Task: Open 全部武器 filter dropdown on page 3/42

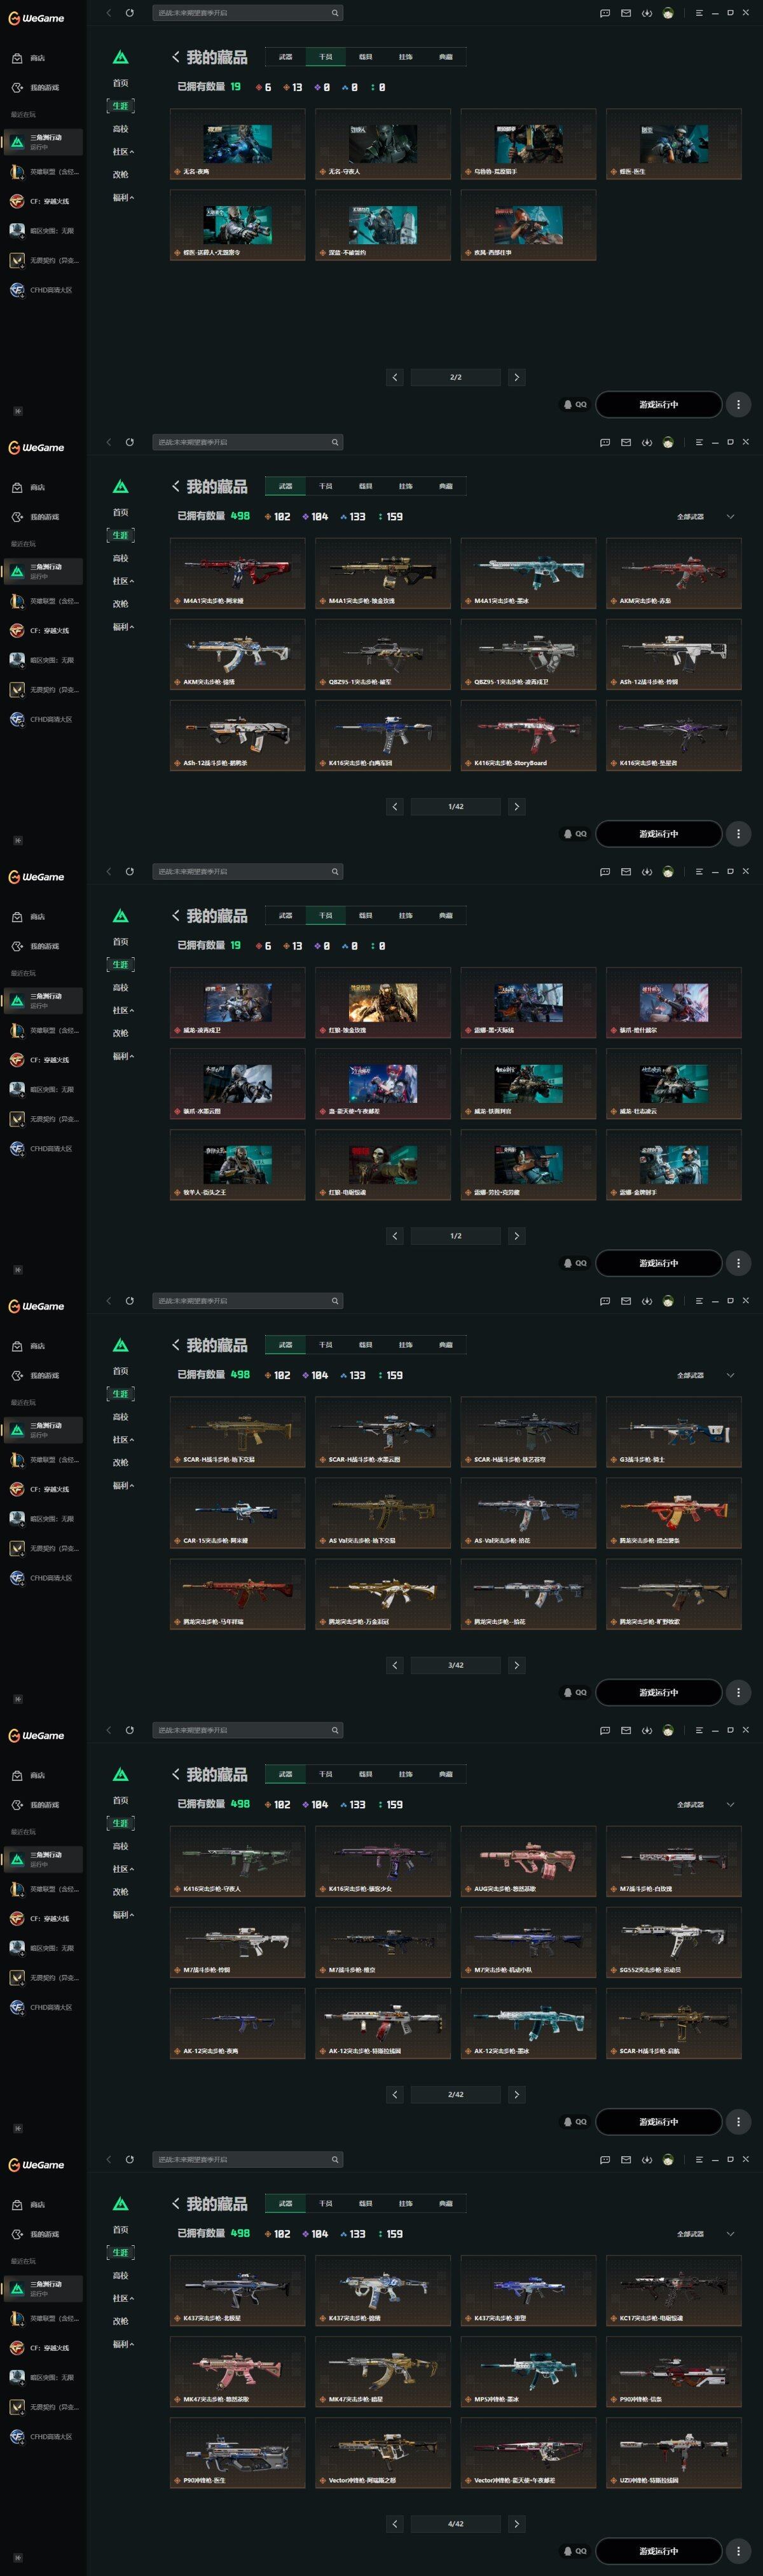Action: [x=705, y=1375]
